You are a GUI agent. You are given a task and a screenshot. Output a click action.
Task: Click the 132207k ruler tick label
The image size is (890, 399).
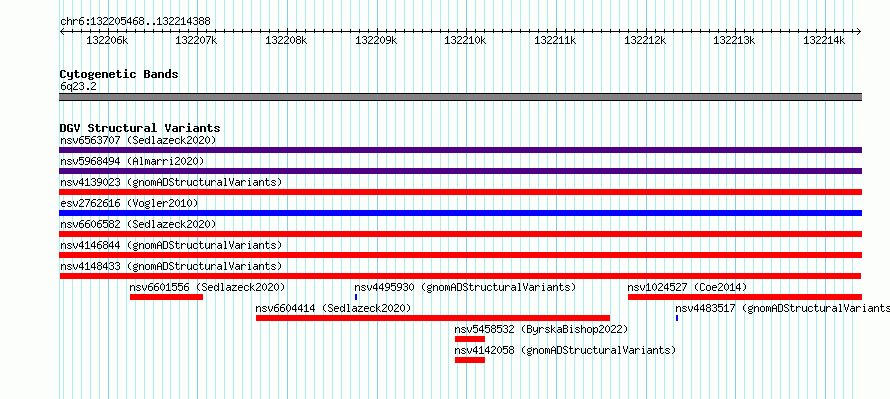click(197, 40)
